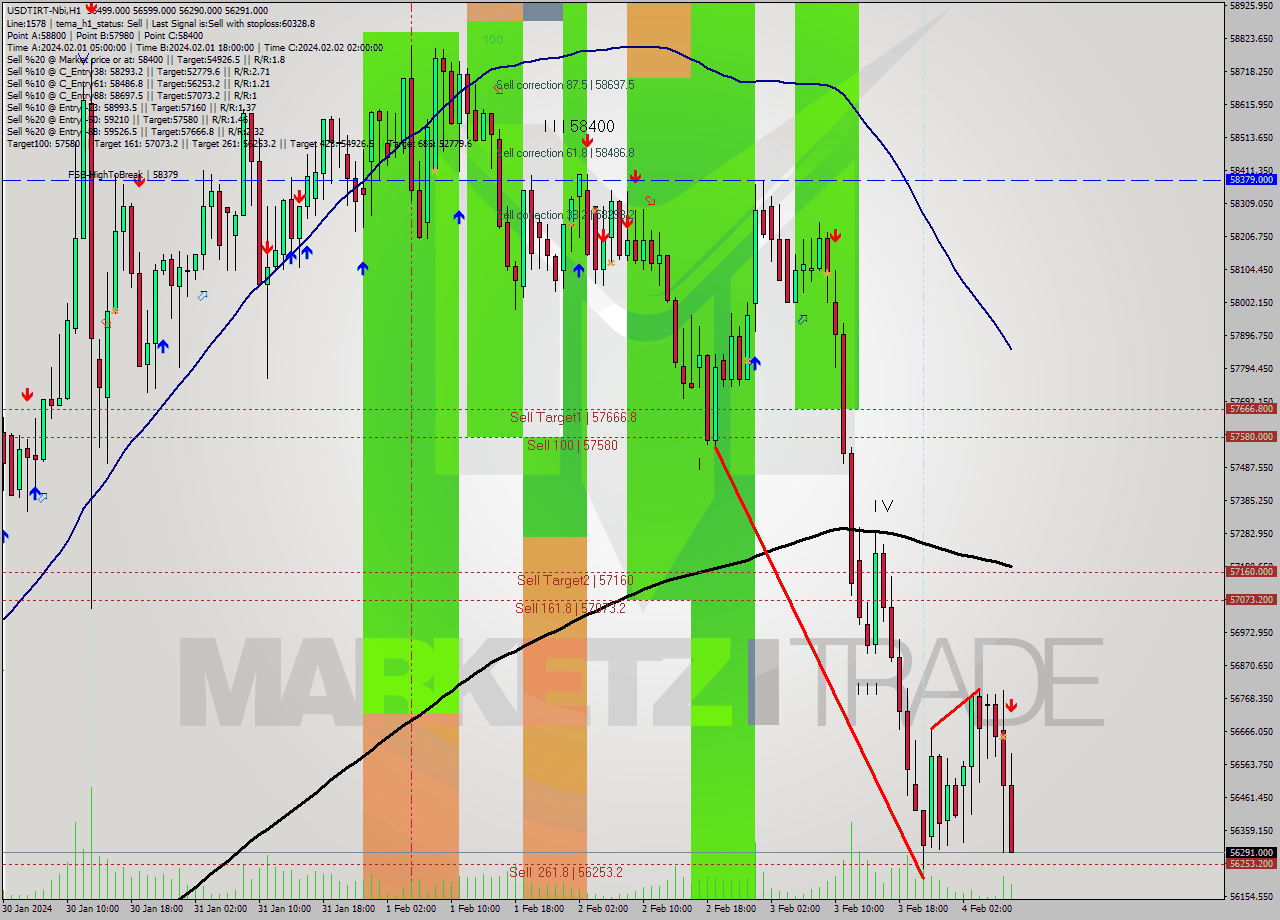Click the '4 Feb 02:00' time axis label
Screen dimensions: 1280x920
coord(988,909)
